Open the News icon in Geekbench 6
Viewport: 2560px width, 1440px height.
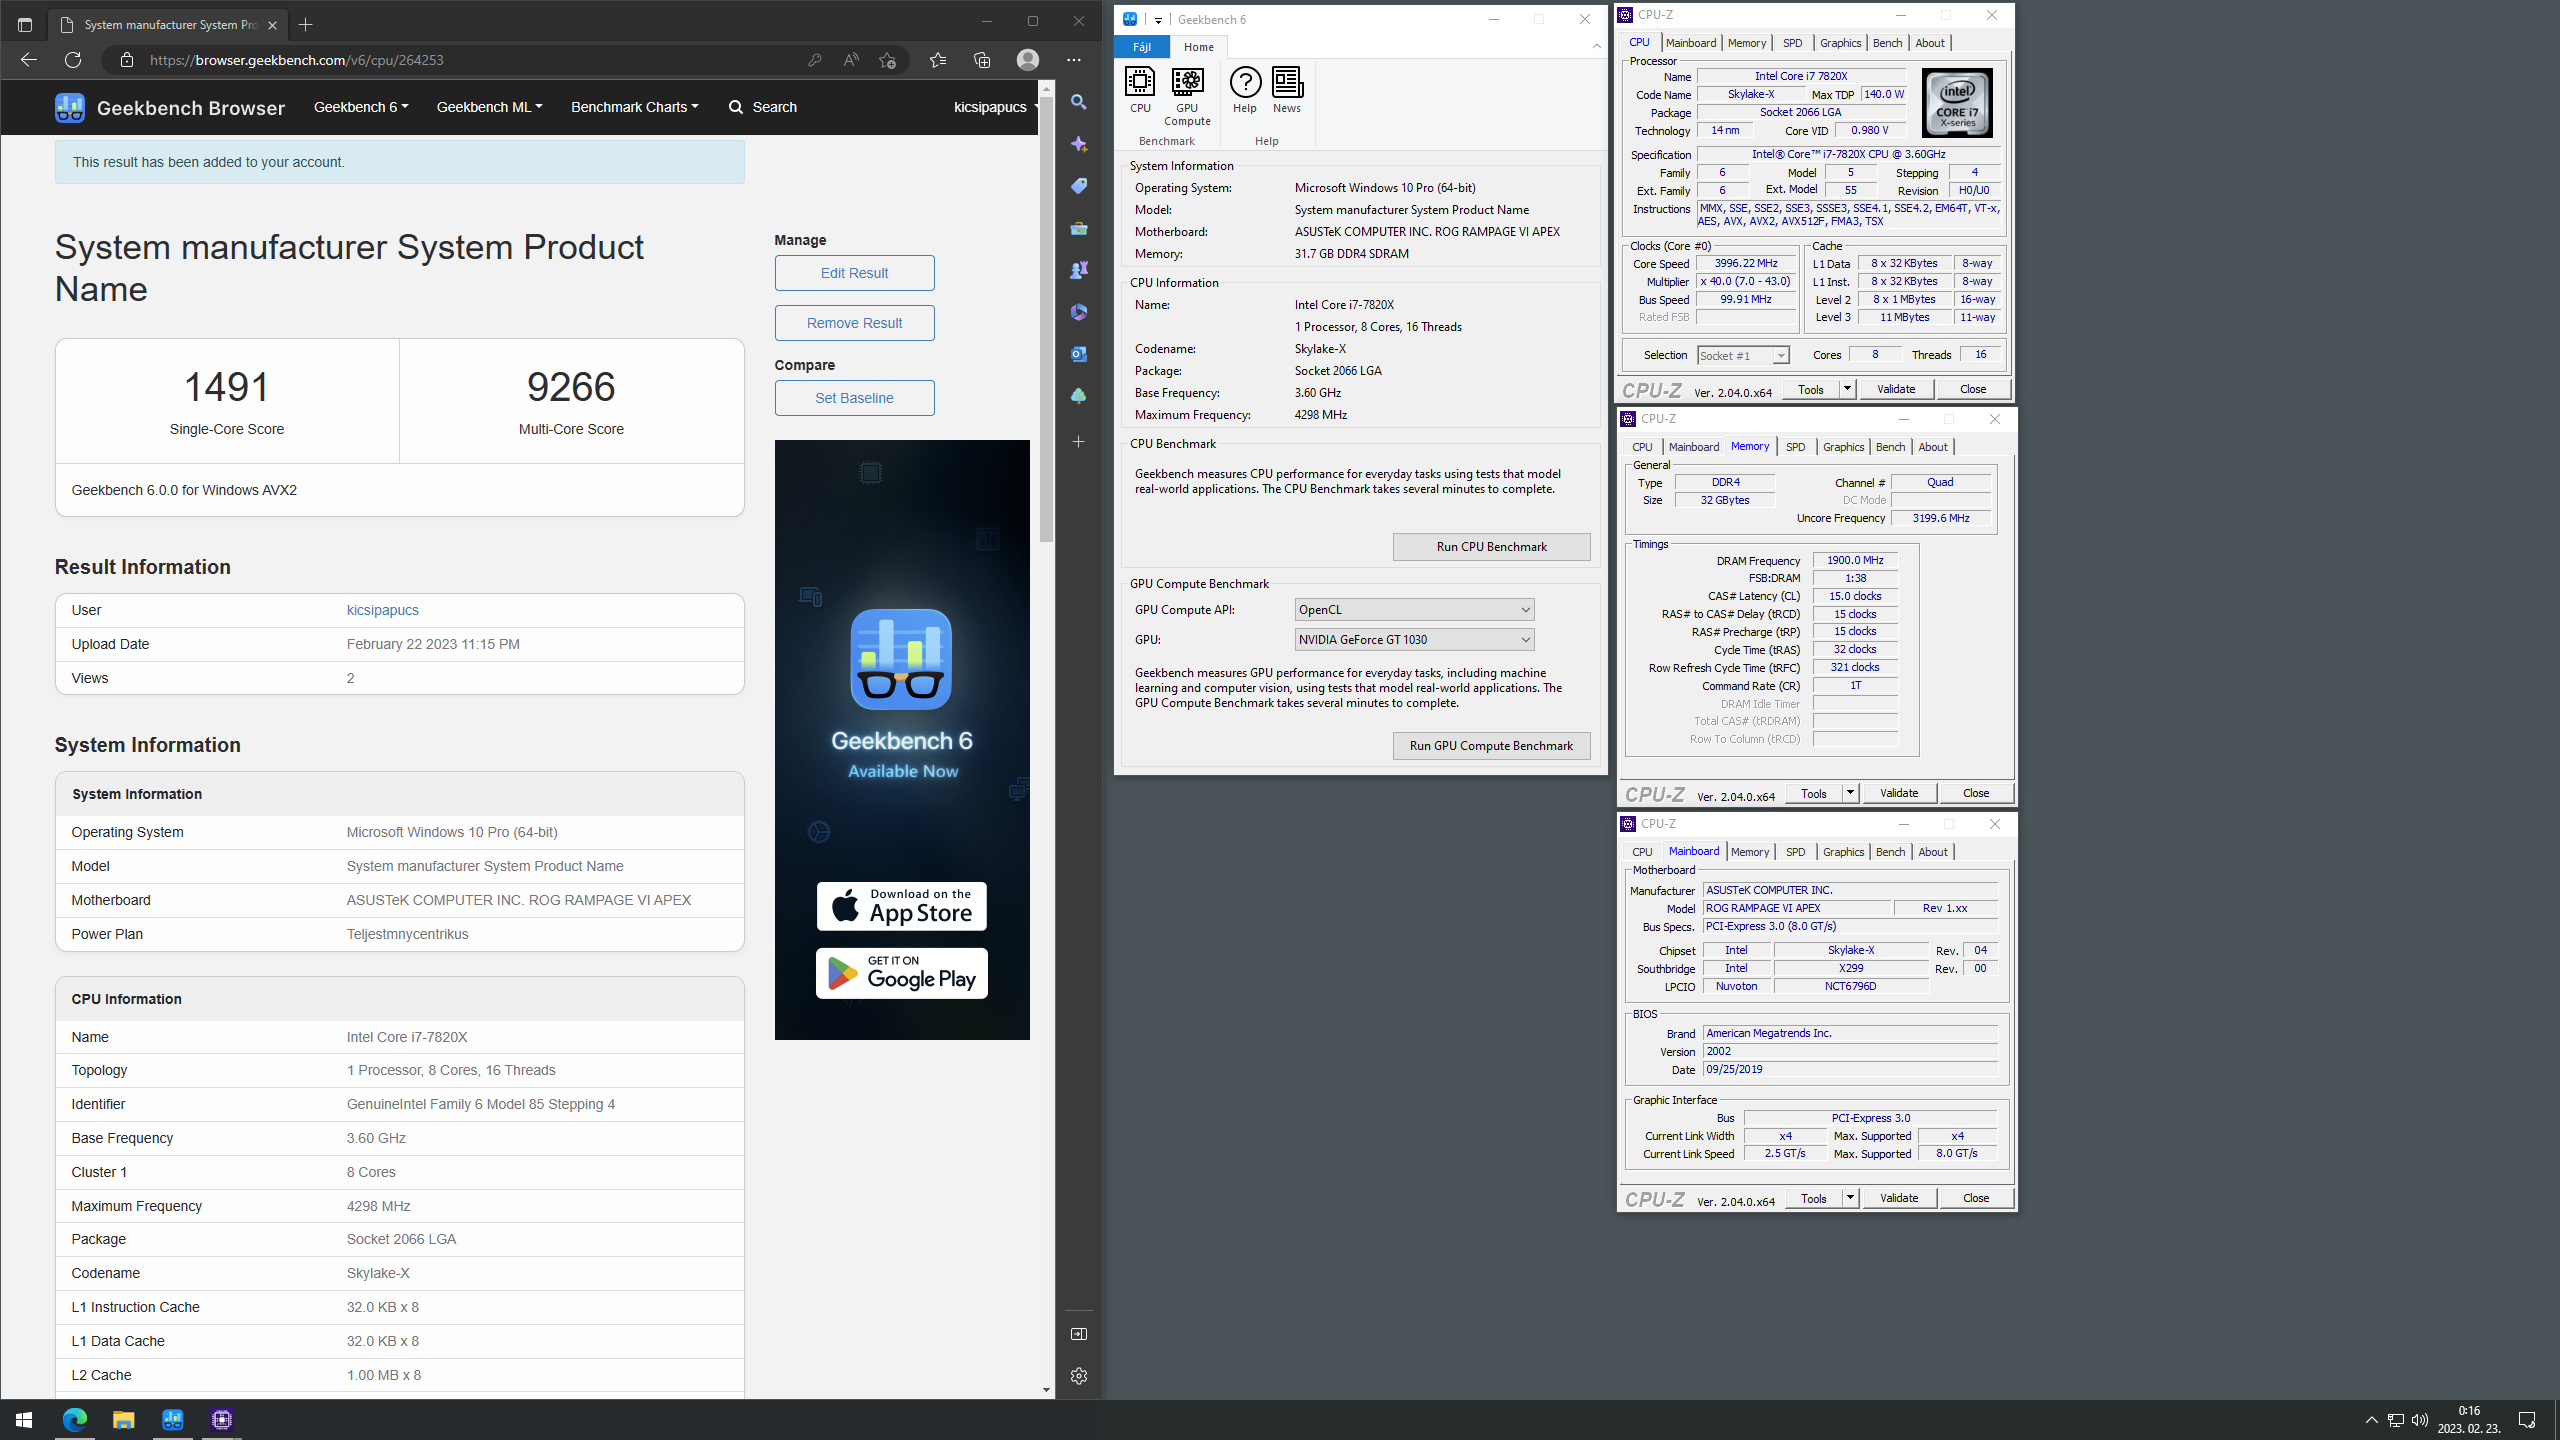click(x=1287, y=90)
